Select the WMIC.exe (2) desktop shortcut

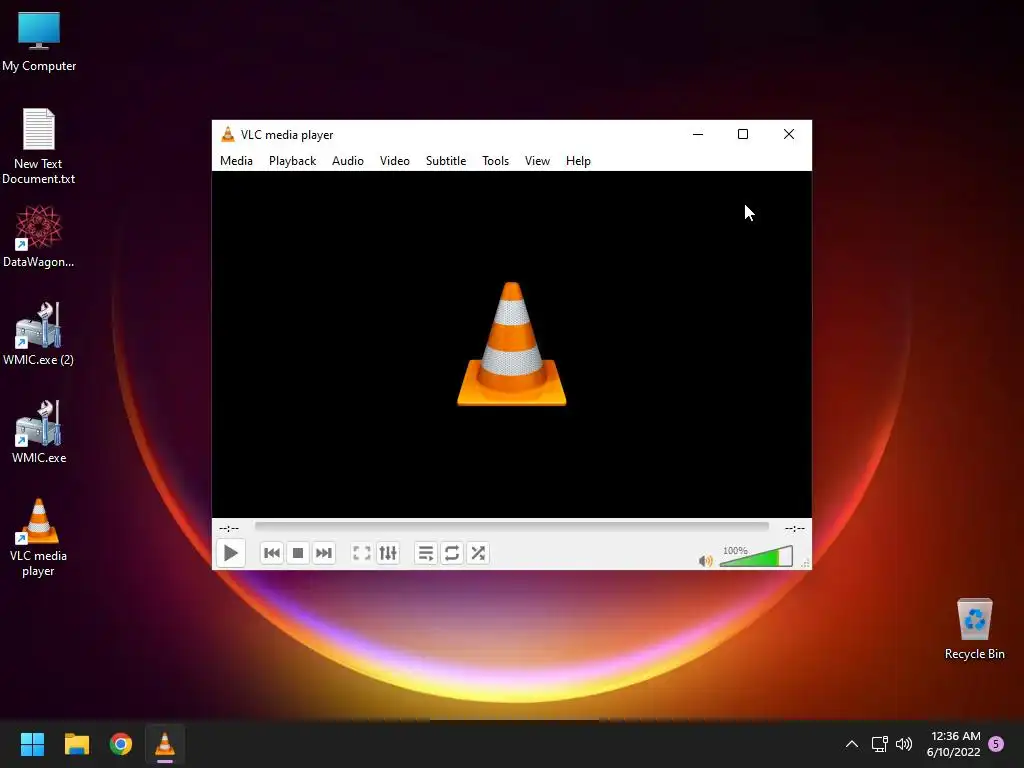(39, 334)
